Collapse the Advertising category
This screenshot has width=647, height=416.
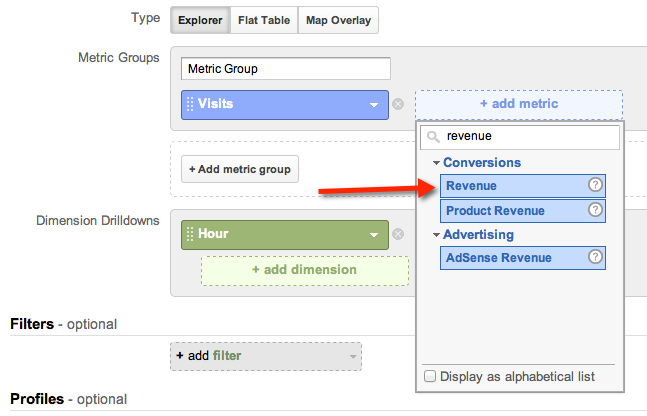point(436,235)
